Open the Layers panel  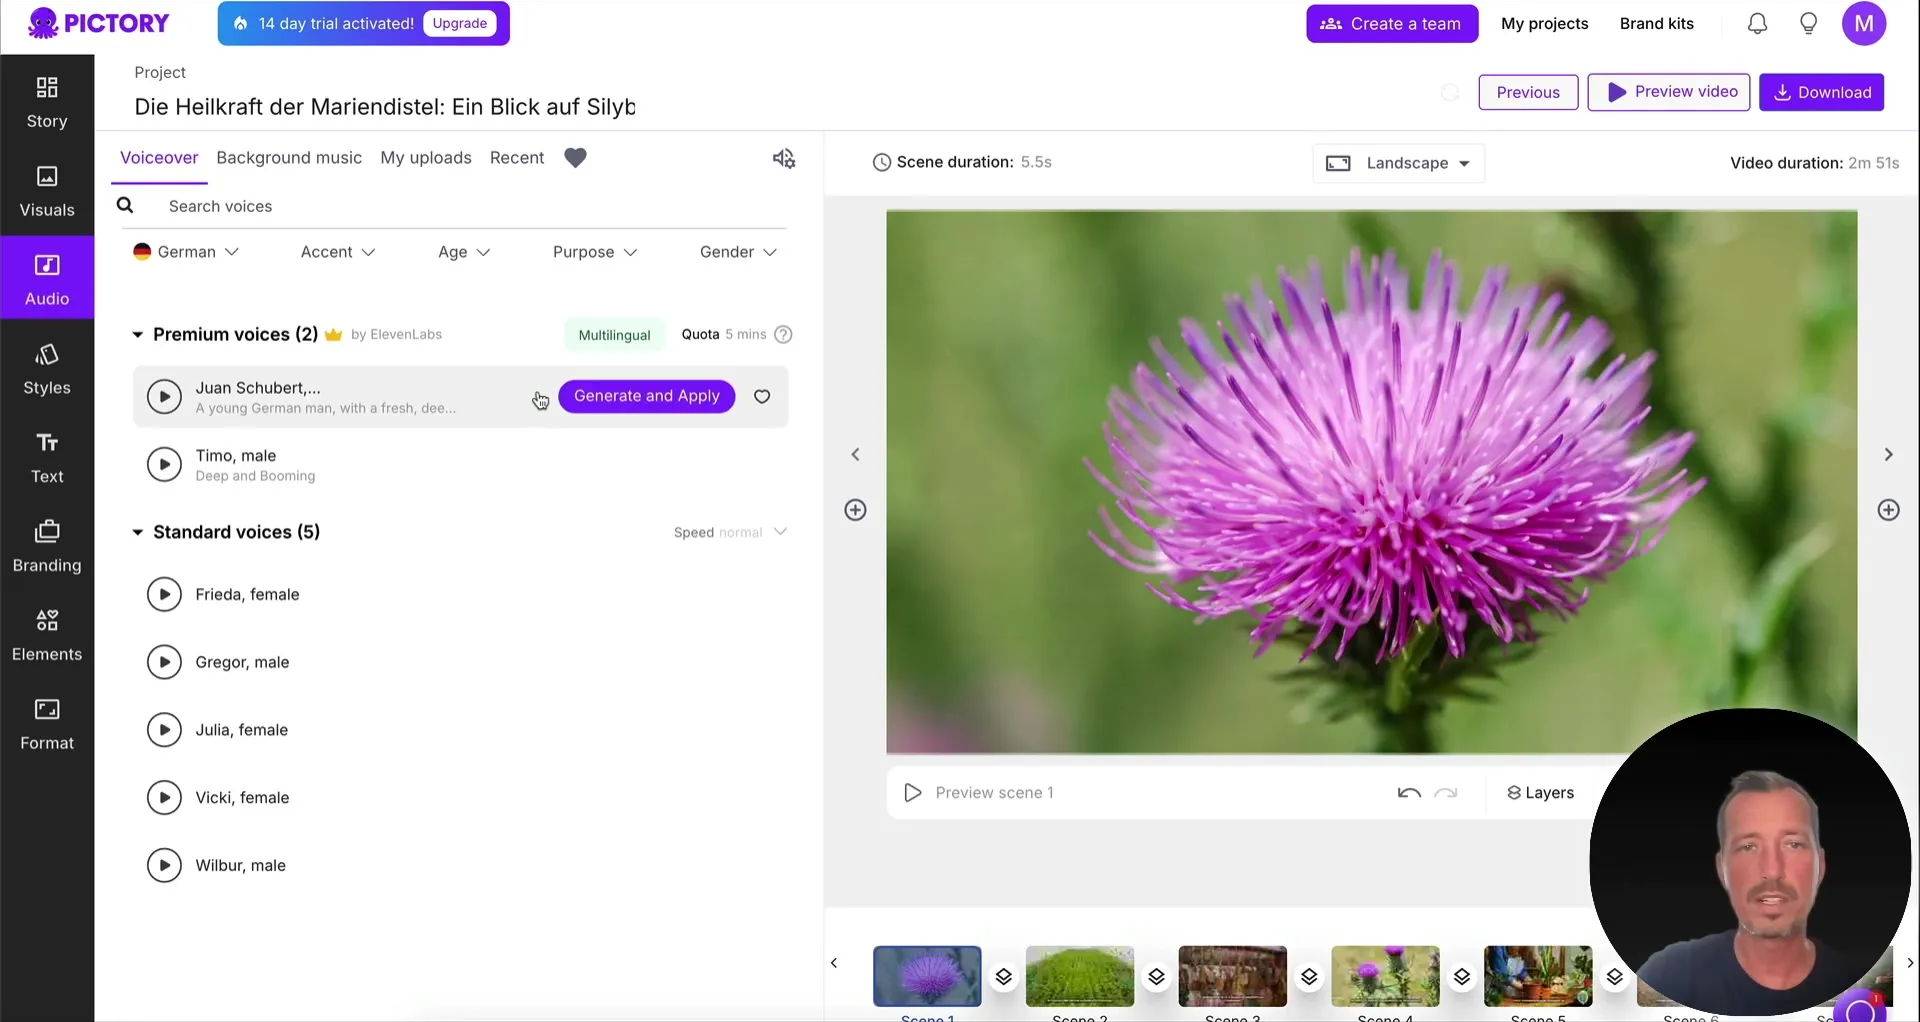click(x=1540, y=792)
